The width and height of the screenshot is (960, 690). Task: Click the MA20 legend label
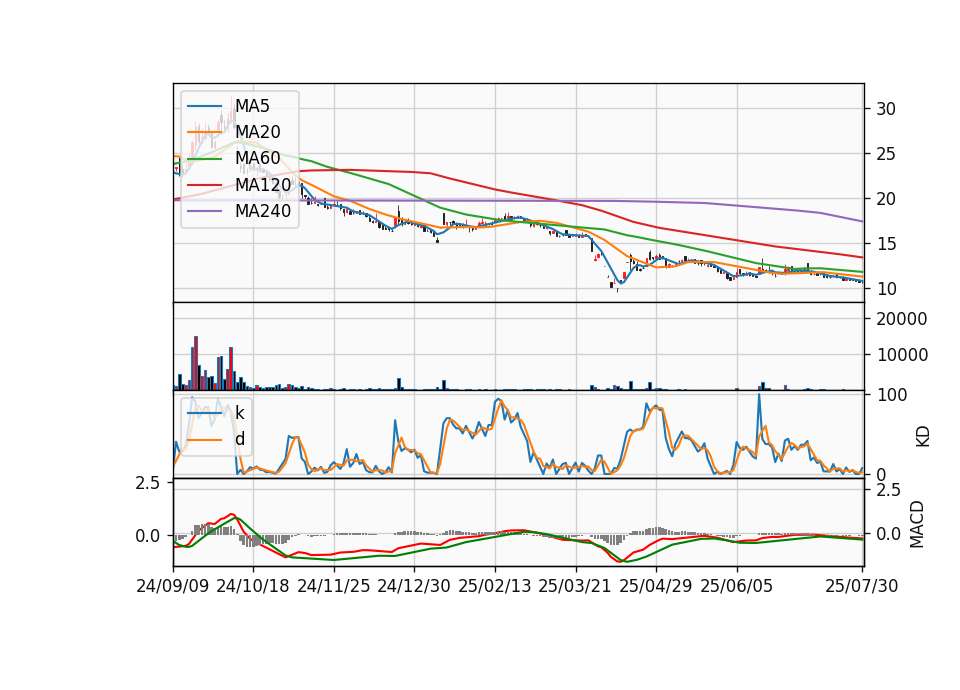pyautogui.click(x=258, y=132)
